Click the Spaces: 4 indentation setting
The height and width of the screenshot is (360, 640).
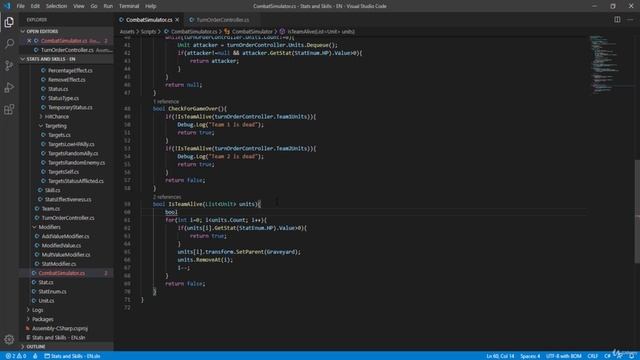click(x=530, y=356)
